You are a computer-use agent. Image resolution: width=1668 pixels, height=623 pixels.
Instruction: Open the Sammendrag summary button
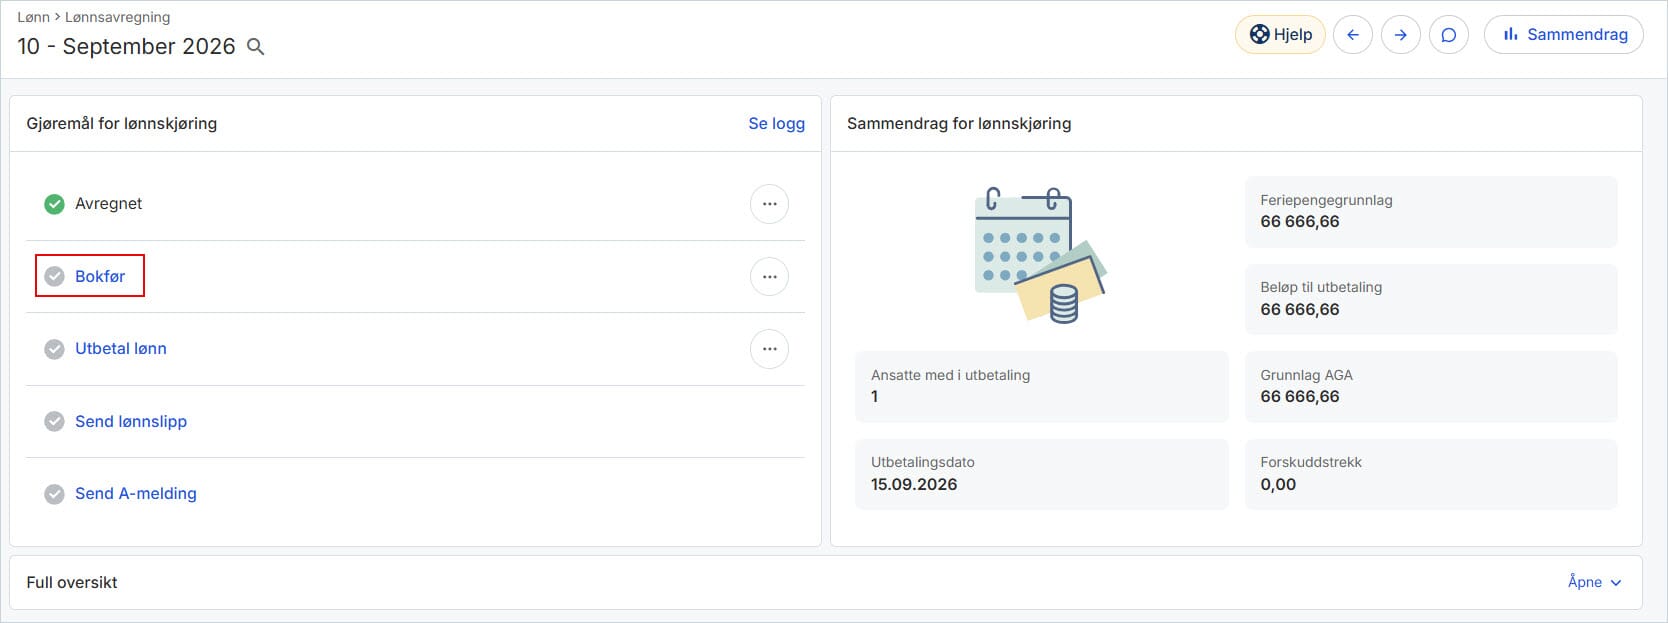click(1564, 35)
